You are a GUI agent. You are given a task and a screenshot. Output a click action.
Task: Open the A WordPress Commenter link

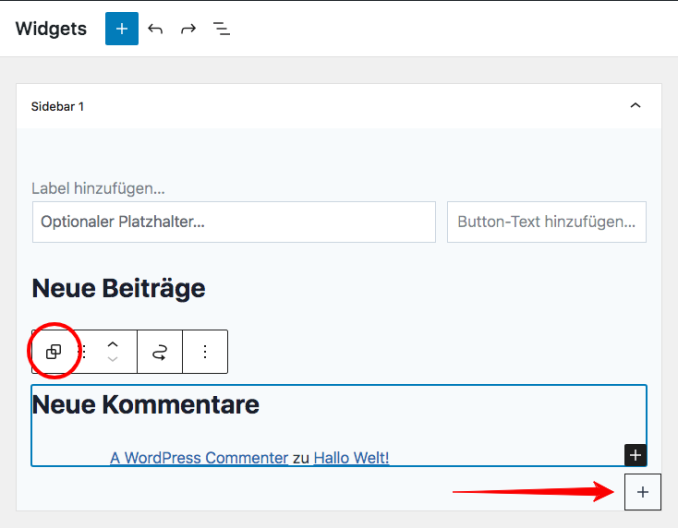pos(199,458)
